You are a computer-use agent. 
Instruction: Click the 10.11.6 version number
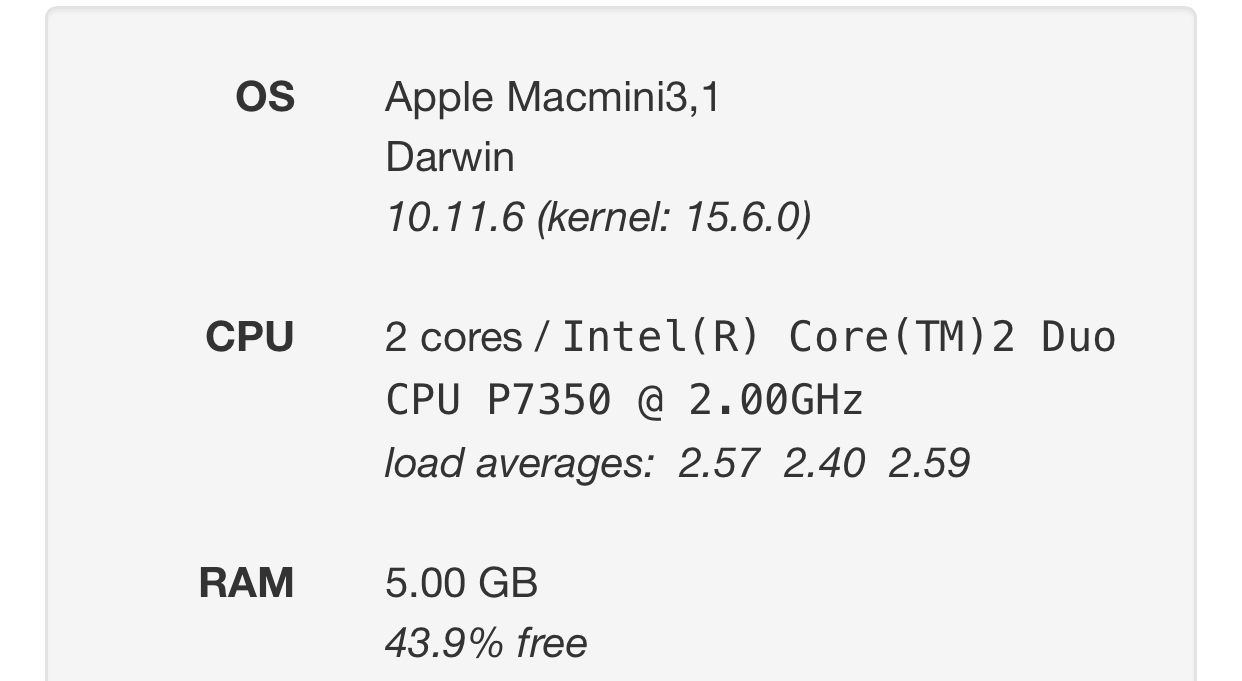point(454,217)
